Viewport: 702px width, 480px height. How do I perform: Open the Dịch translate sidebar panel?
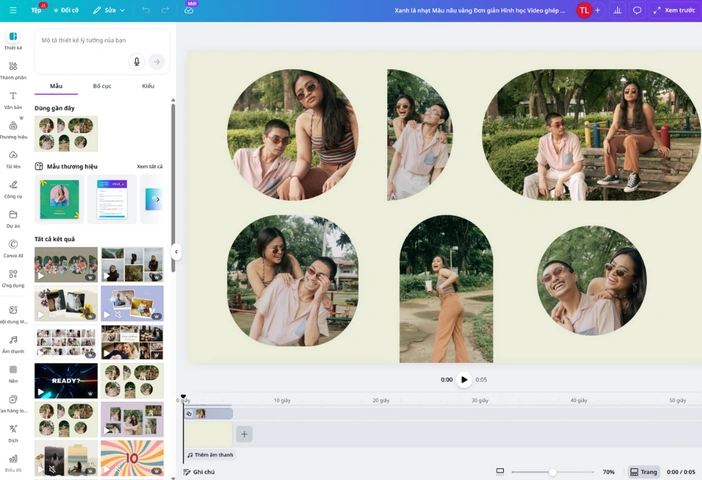tap(13, 433)
